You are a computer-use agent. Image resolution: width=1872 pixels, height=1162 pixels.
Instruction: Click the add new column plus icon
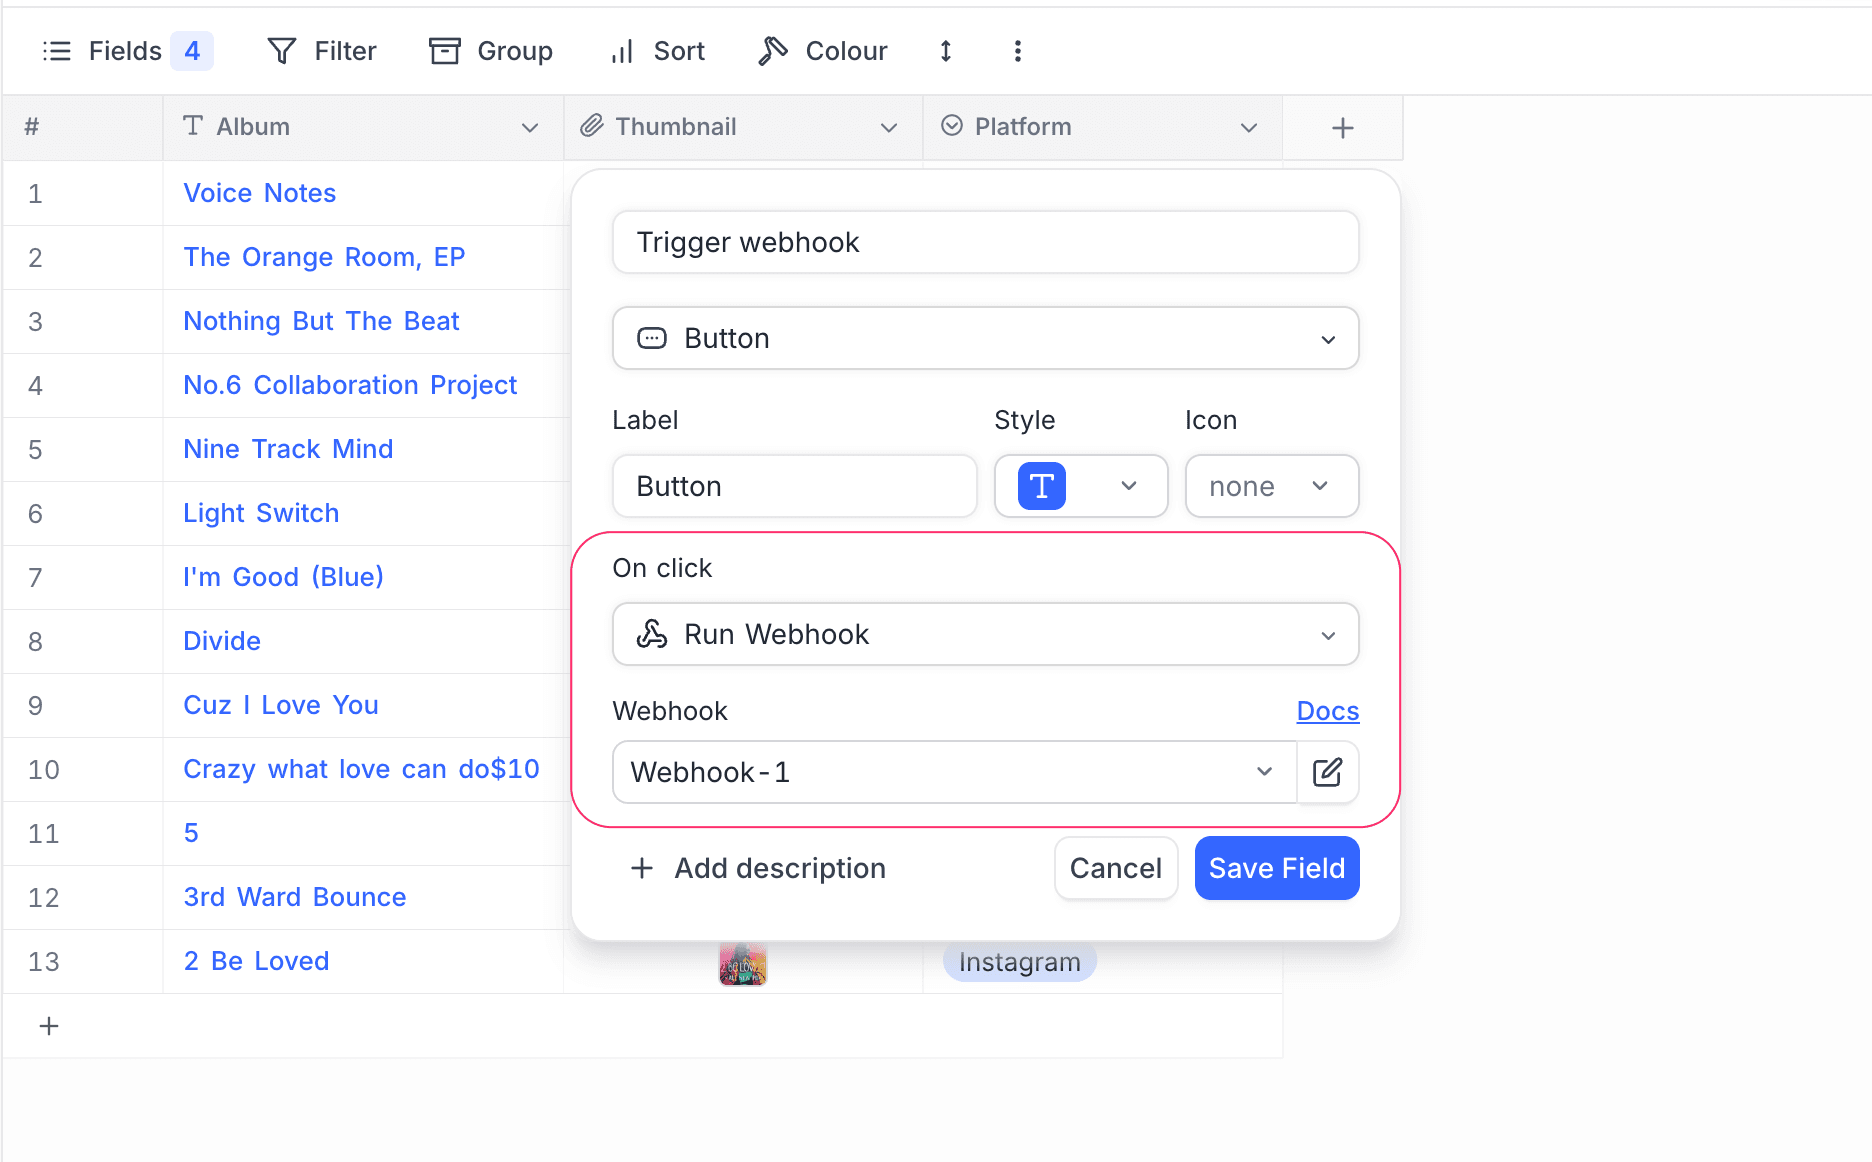click(1342, 128)
